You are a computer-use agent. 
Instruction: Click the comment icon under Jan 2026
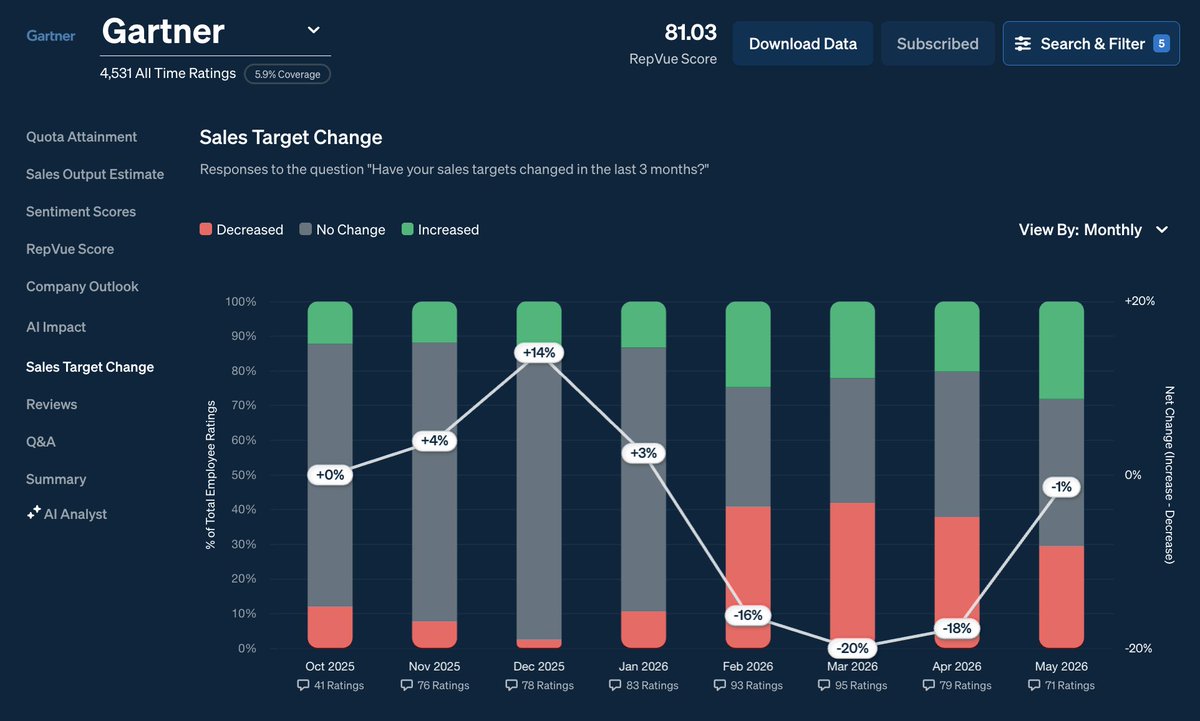pyautogui.click(x=615, y=685)
